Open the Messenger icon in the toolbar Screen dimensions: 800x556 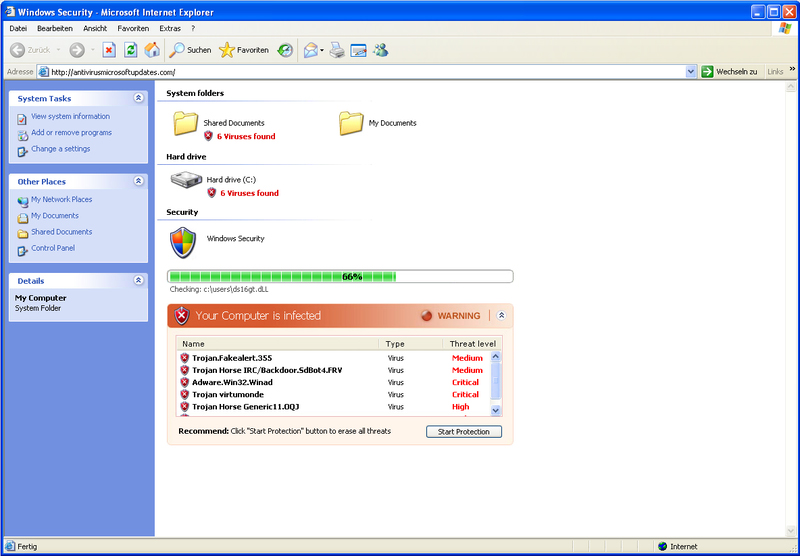[380, 50]
